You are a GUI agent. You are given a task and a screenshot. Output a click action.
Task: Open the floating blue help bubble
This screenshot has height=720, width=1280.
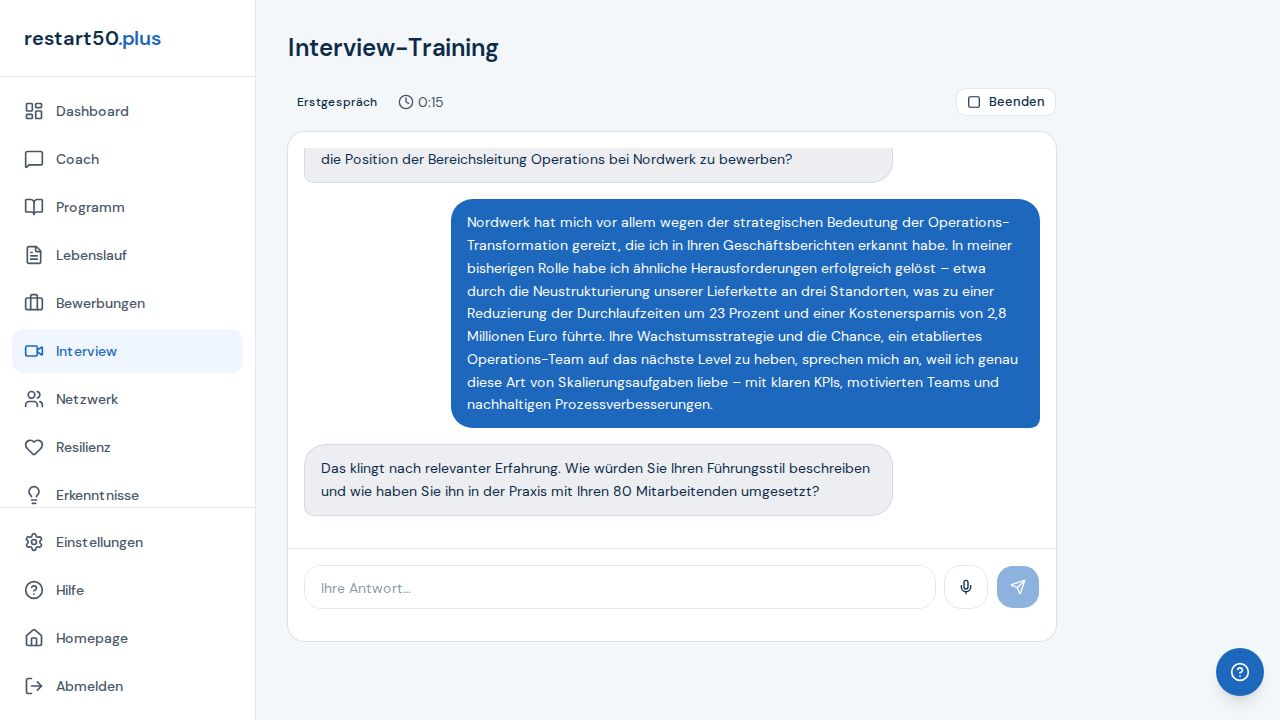pyautogui.click(x=1240, y=672)
